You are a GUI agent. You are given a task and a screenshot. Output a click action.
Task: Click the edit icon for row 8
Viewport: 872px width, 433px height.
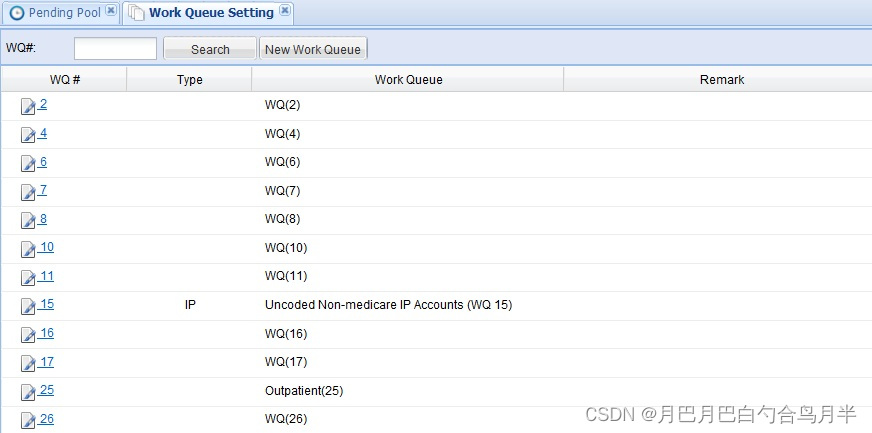tap(28, 221)
